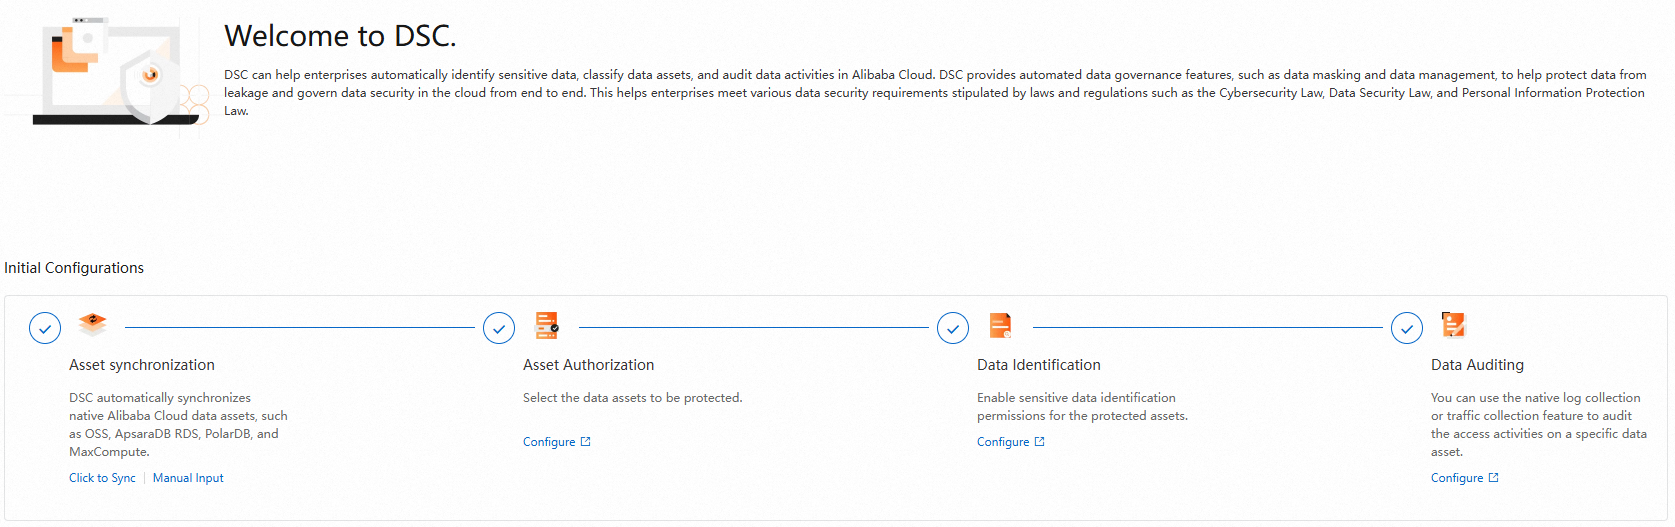Click external-link icon beside Asset Authorization Configure
The height and width of the screenshot is (527, 1675).
tap(586, 442)
